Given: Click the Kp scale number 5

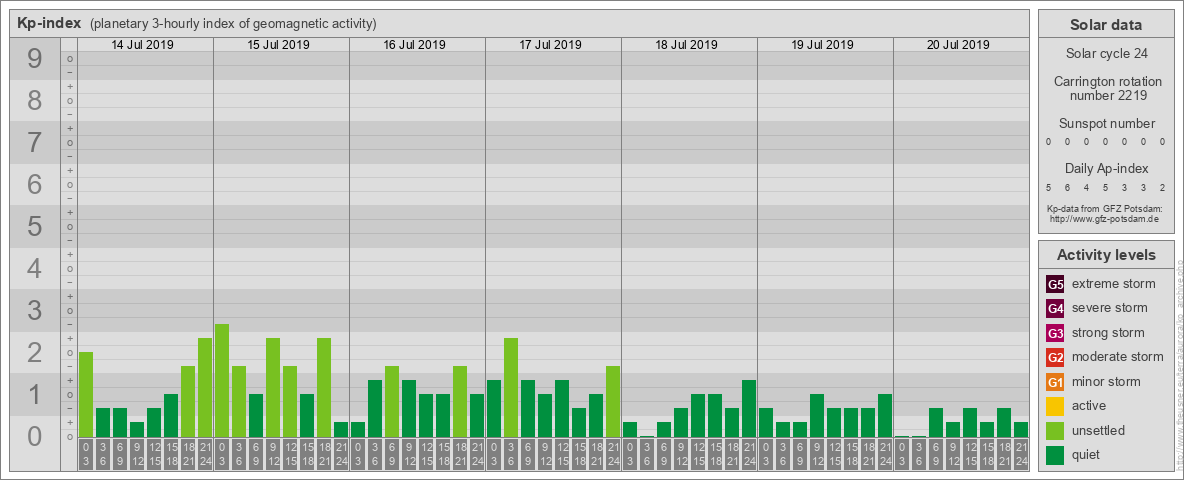Looking at the screenshot, I should click(x=35, y=226).
